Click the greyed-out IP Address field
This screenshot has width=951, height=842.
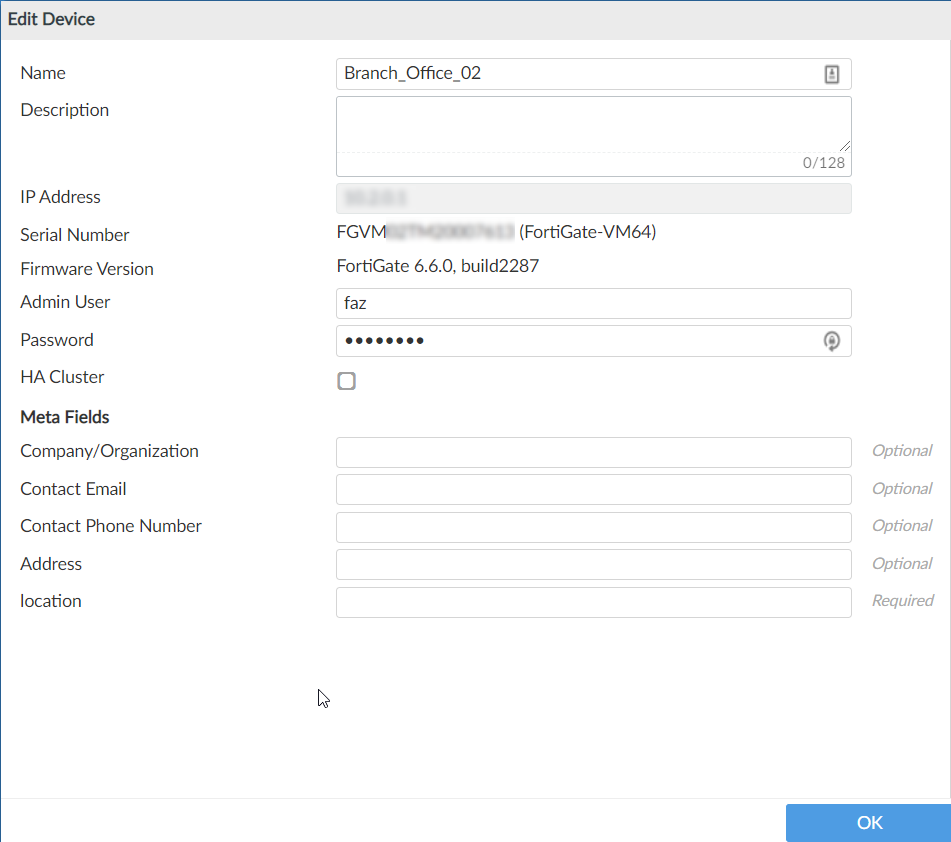(593, 198)
